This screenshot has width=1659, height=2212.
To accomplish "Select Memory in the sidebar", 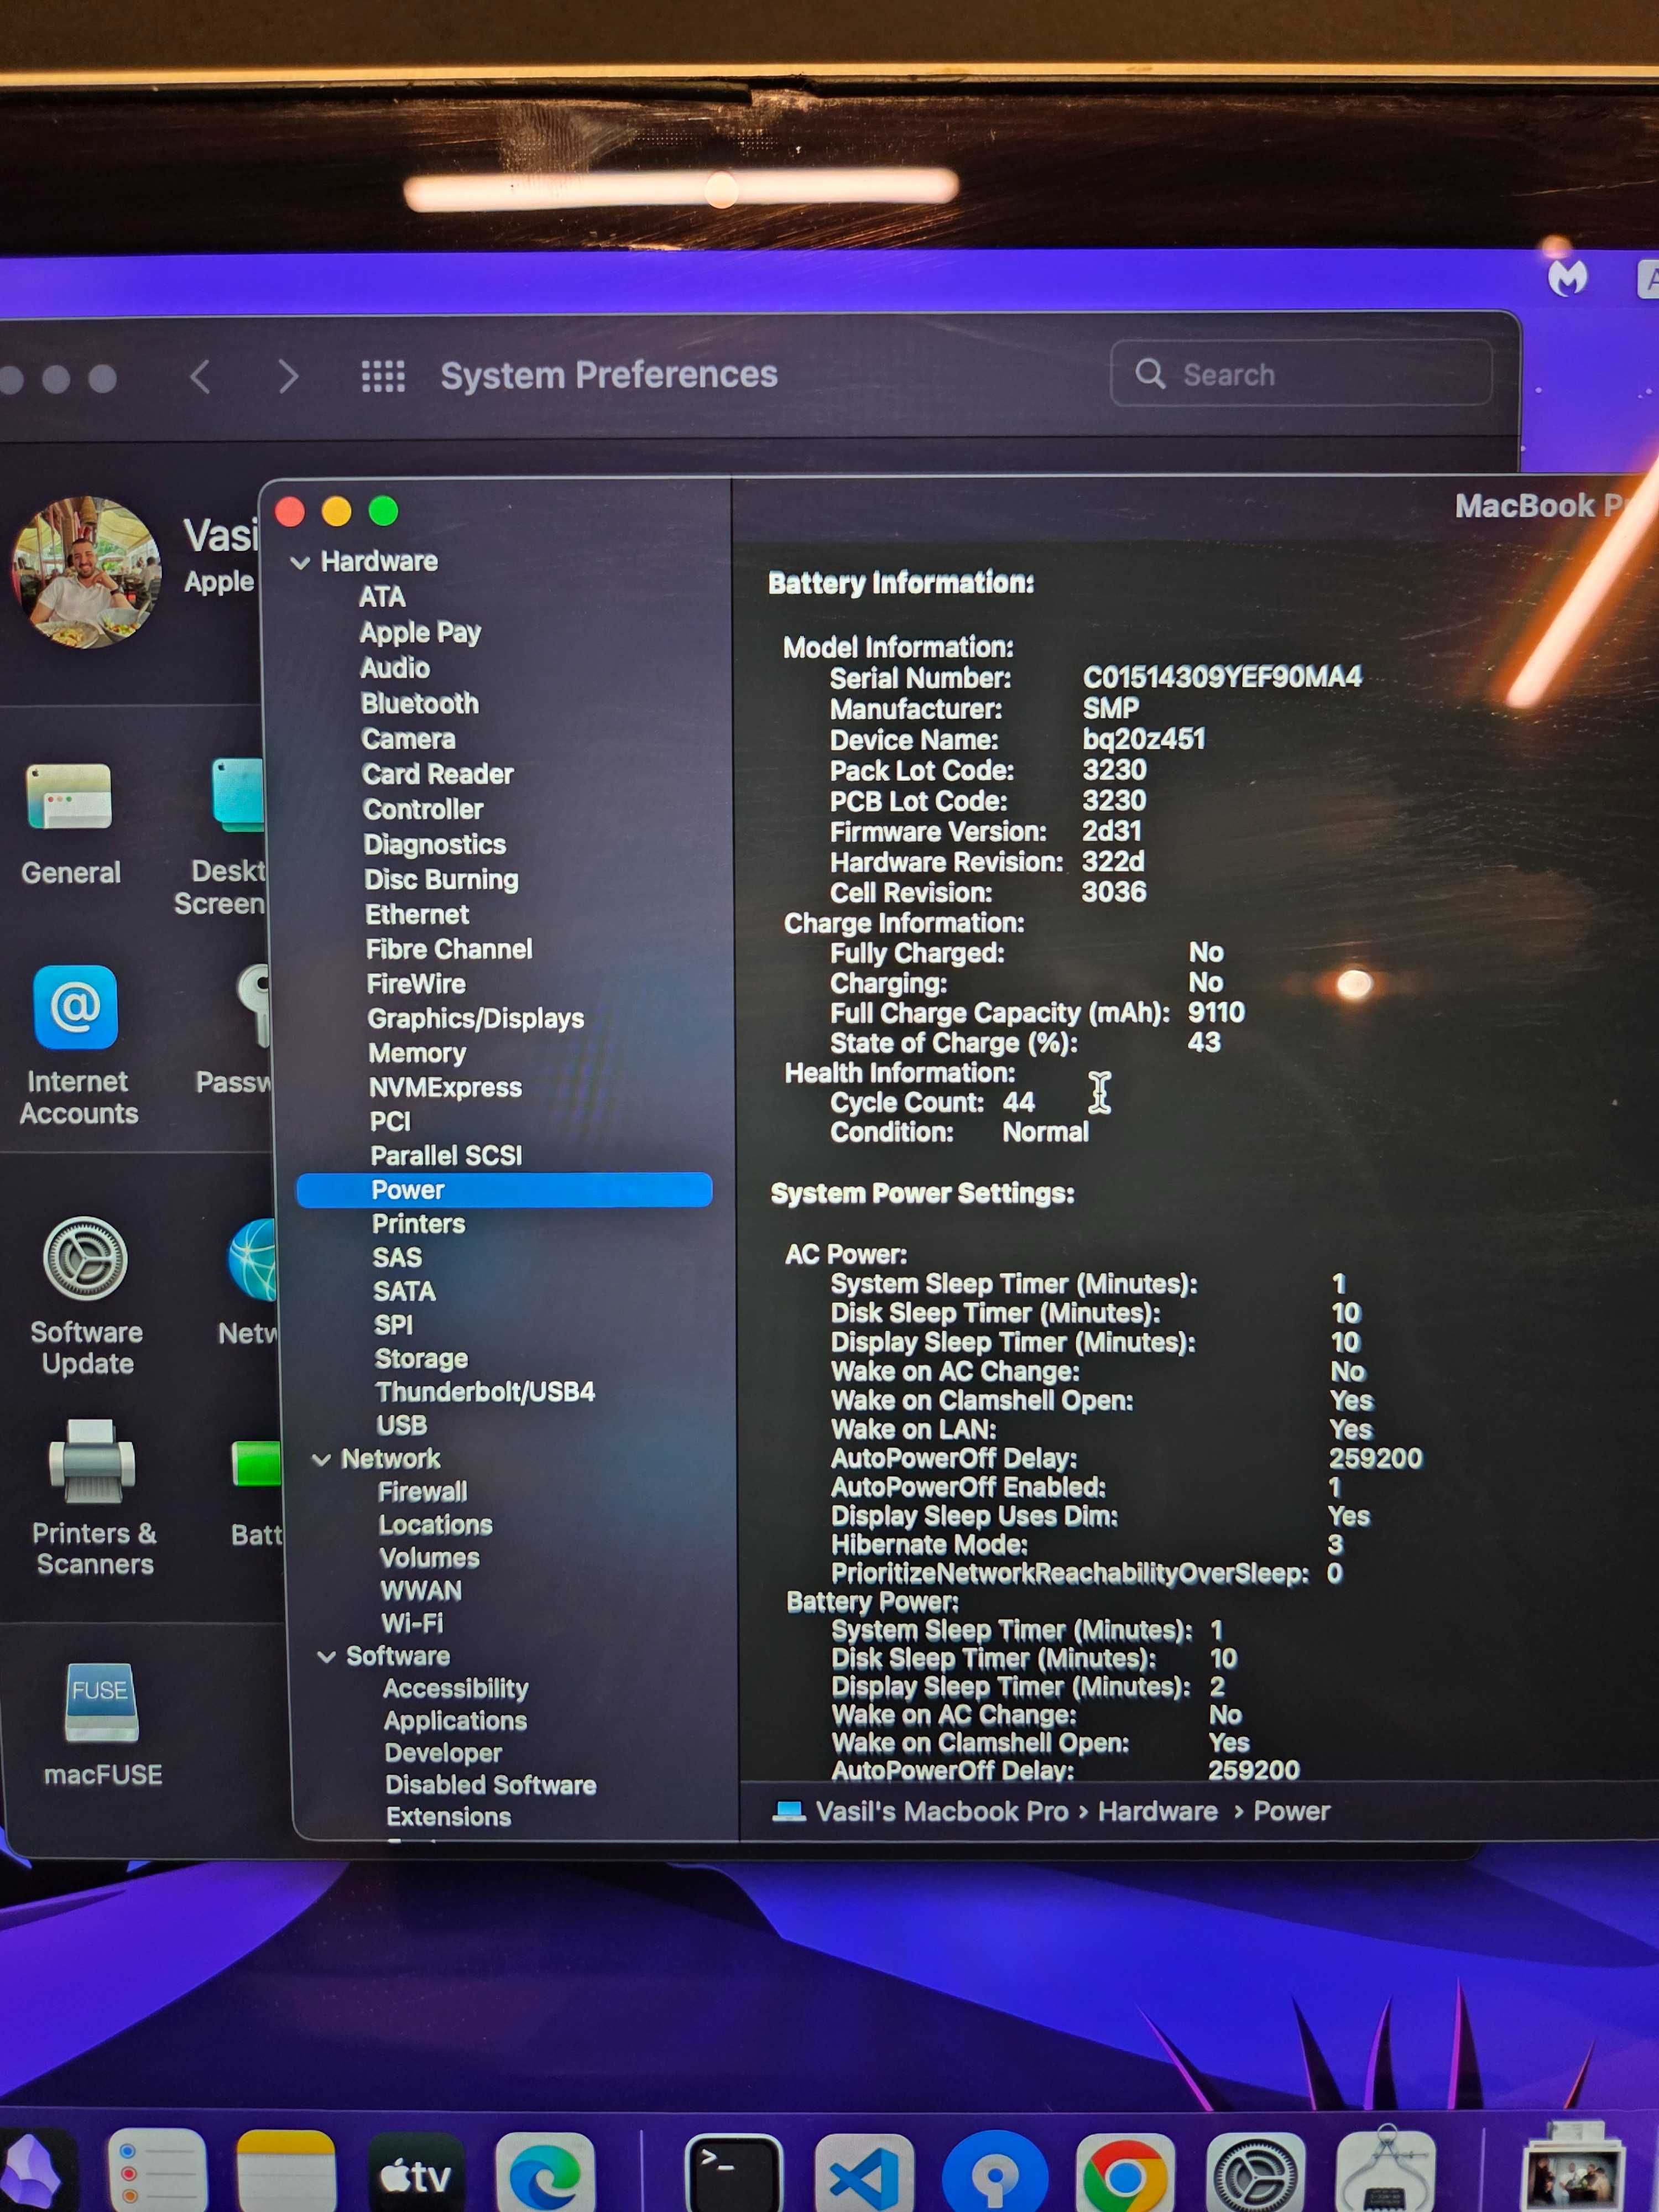I will pyautogui.click(x=417, y=1053).
